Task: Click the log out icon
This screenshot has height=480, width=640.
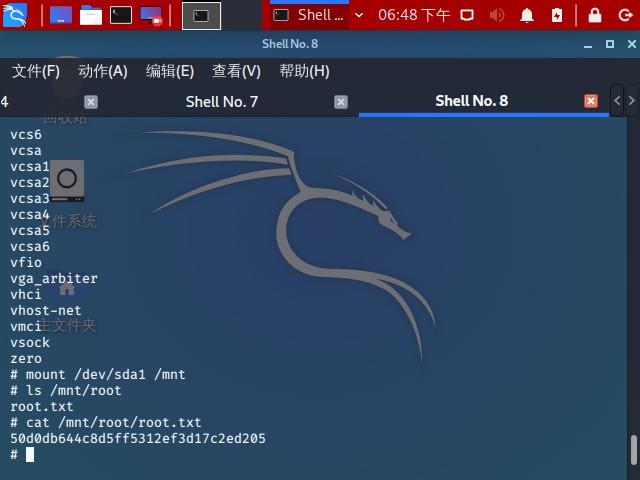Action: coord(625,15)
